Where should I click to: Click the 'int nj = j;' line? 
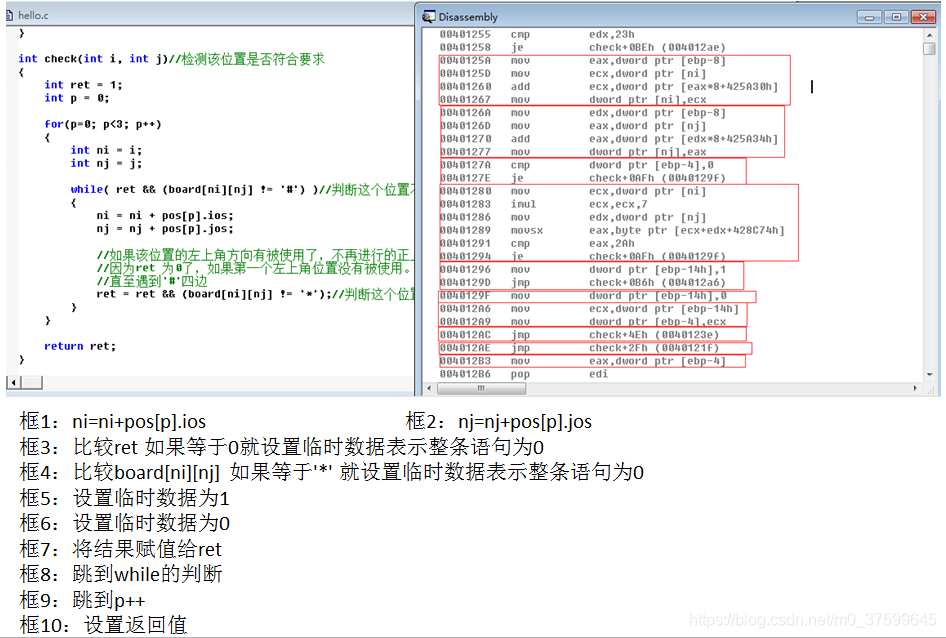(x=106, y=164)
